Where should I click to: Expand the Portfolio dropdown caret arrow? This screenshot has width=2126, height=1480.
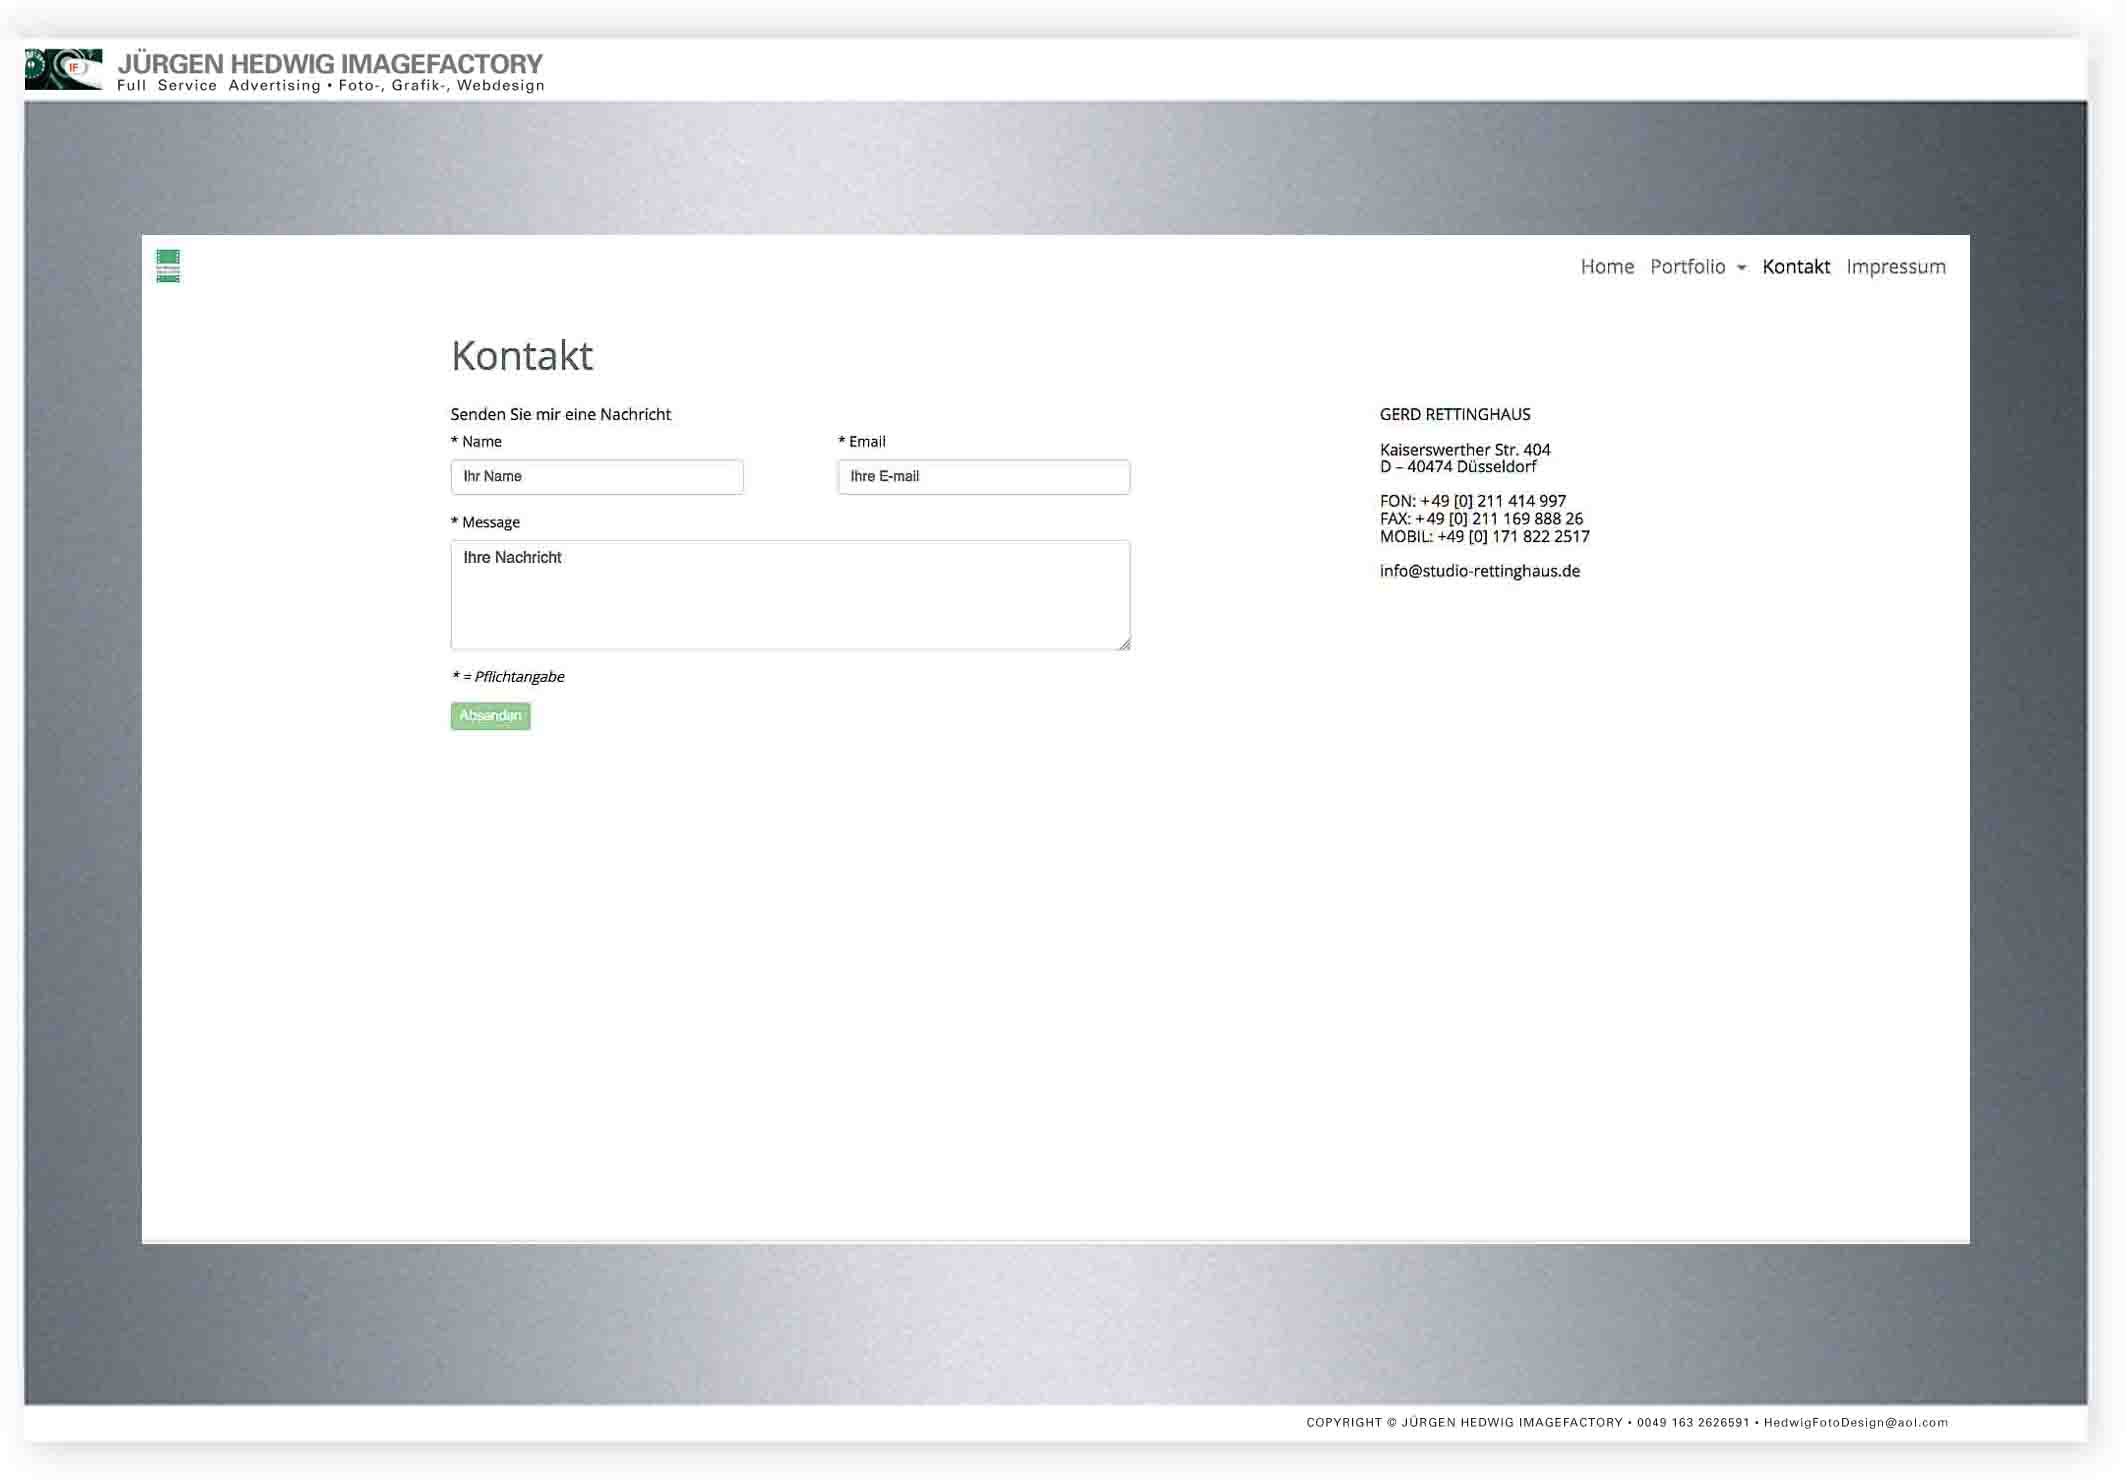point(1741,268)
